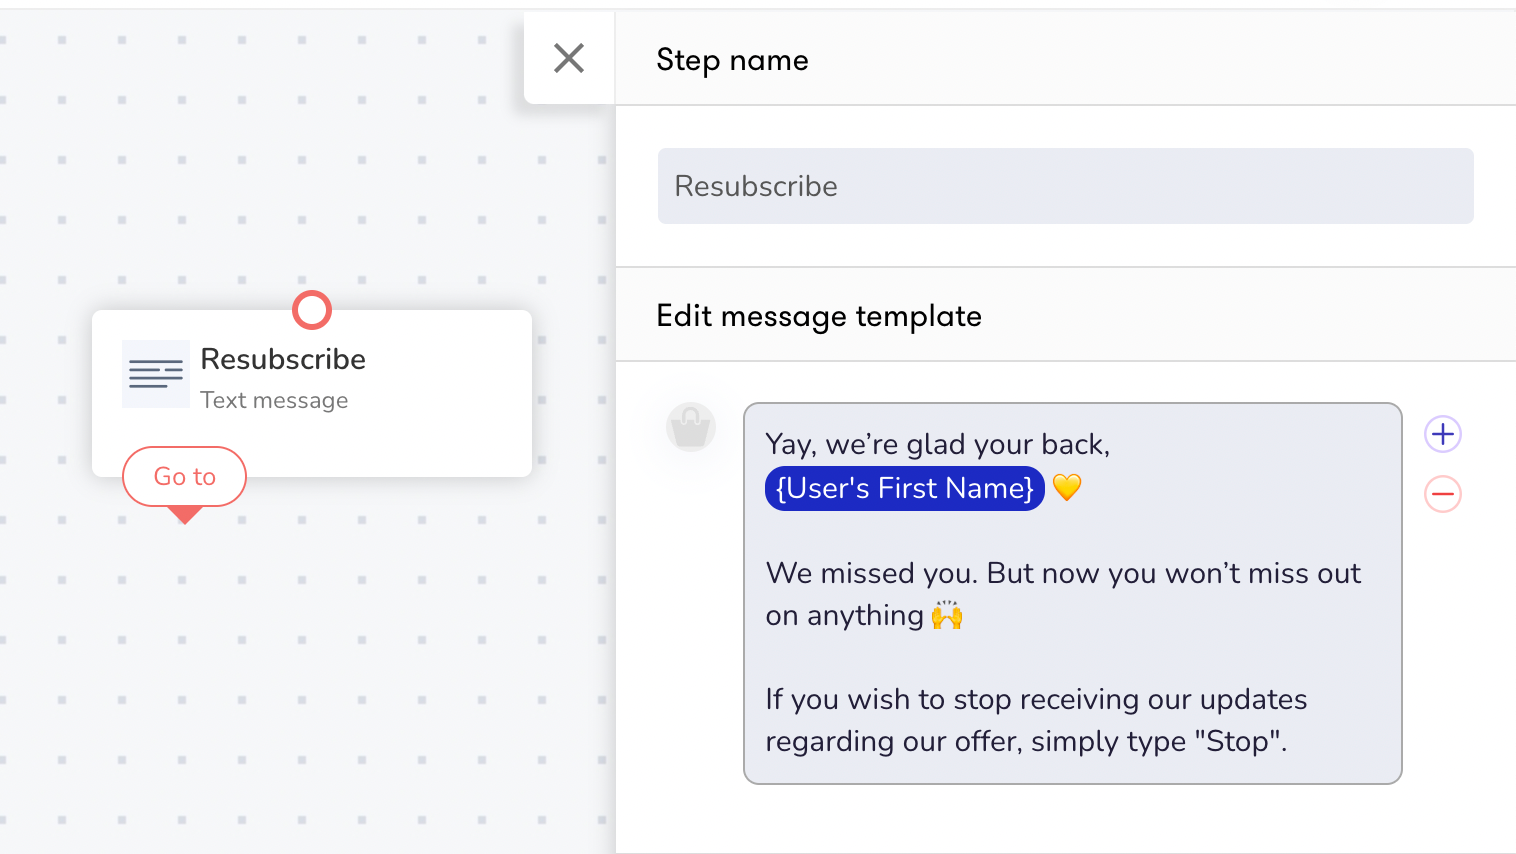Focus the Resubscribe step name field

(x=1066, y=186)
